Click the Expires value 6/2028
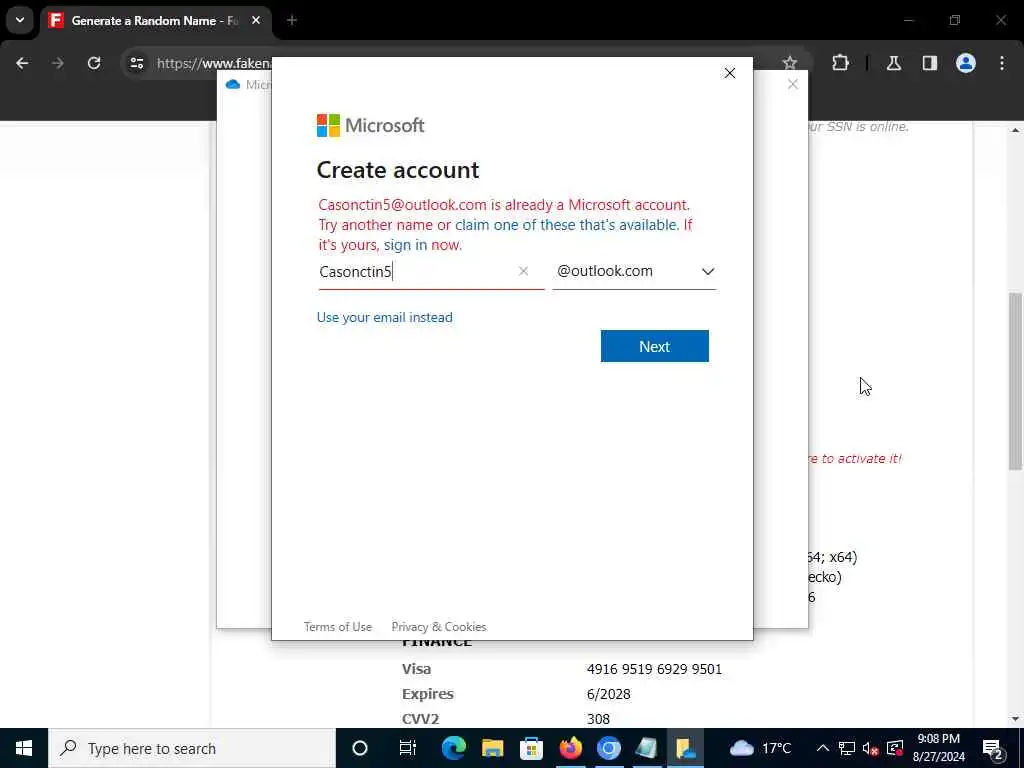This screenshot has width=1024, height=768. click(x=609, y=694)
